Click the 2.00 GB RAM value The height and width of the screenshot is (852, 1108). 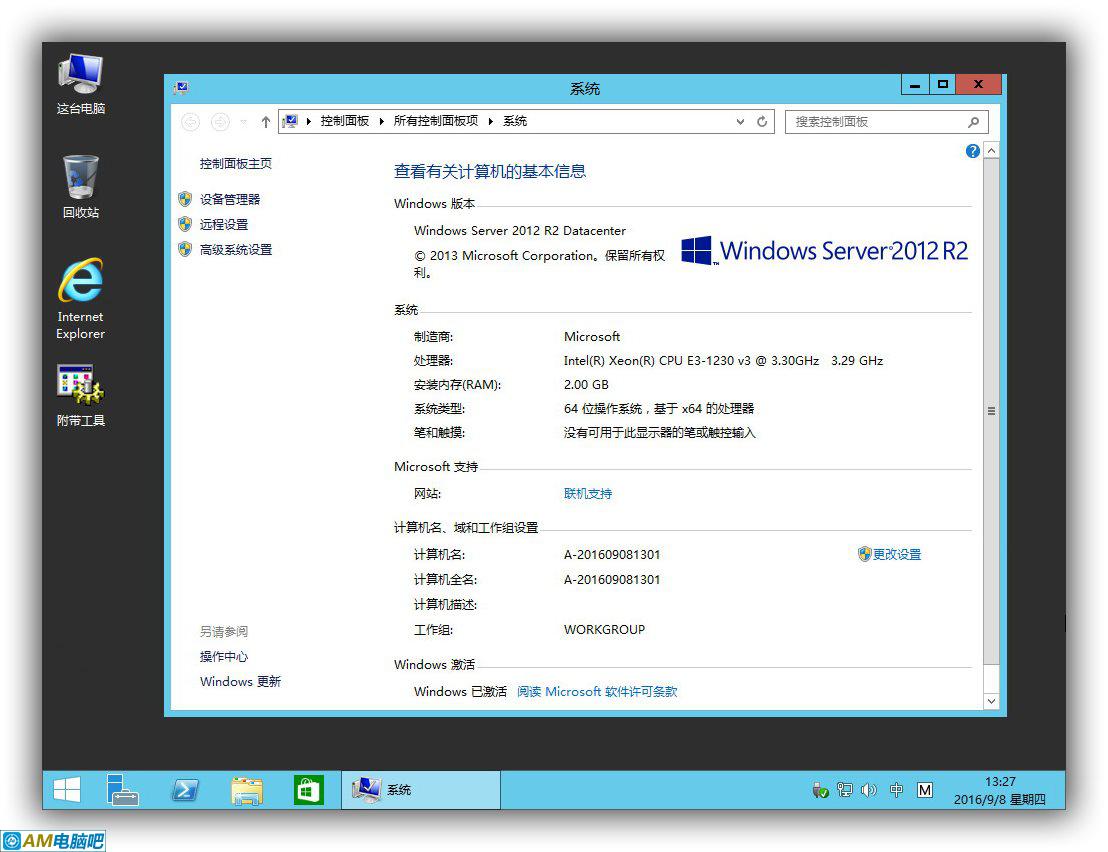pos(586,384)
